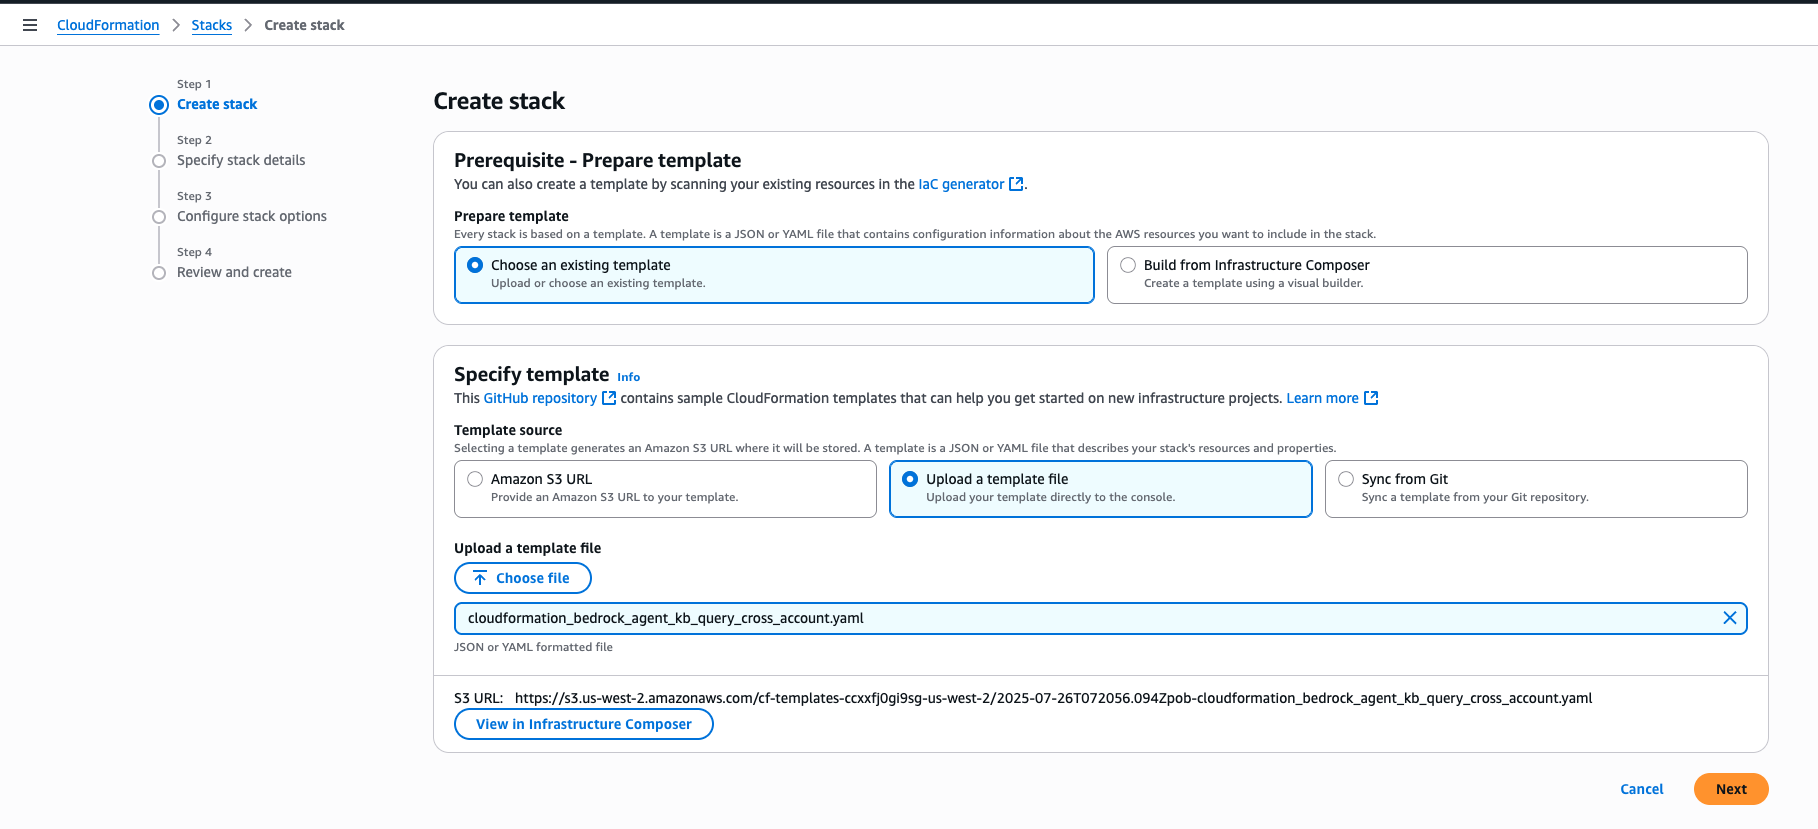The height and width of the screenshot is (829, 1818).
Task: Open the IaC generator link
Action: click(961, 184)
